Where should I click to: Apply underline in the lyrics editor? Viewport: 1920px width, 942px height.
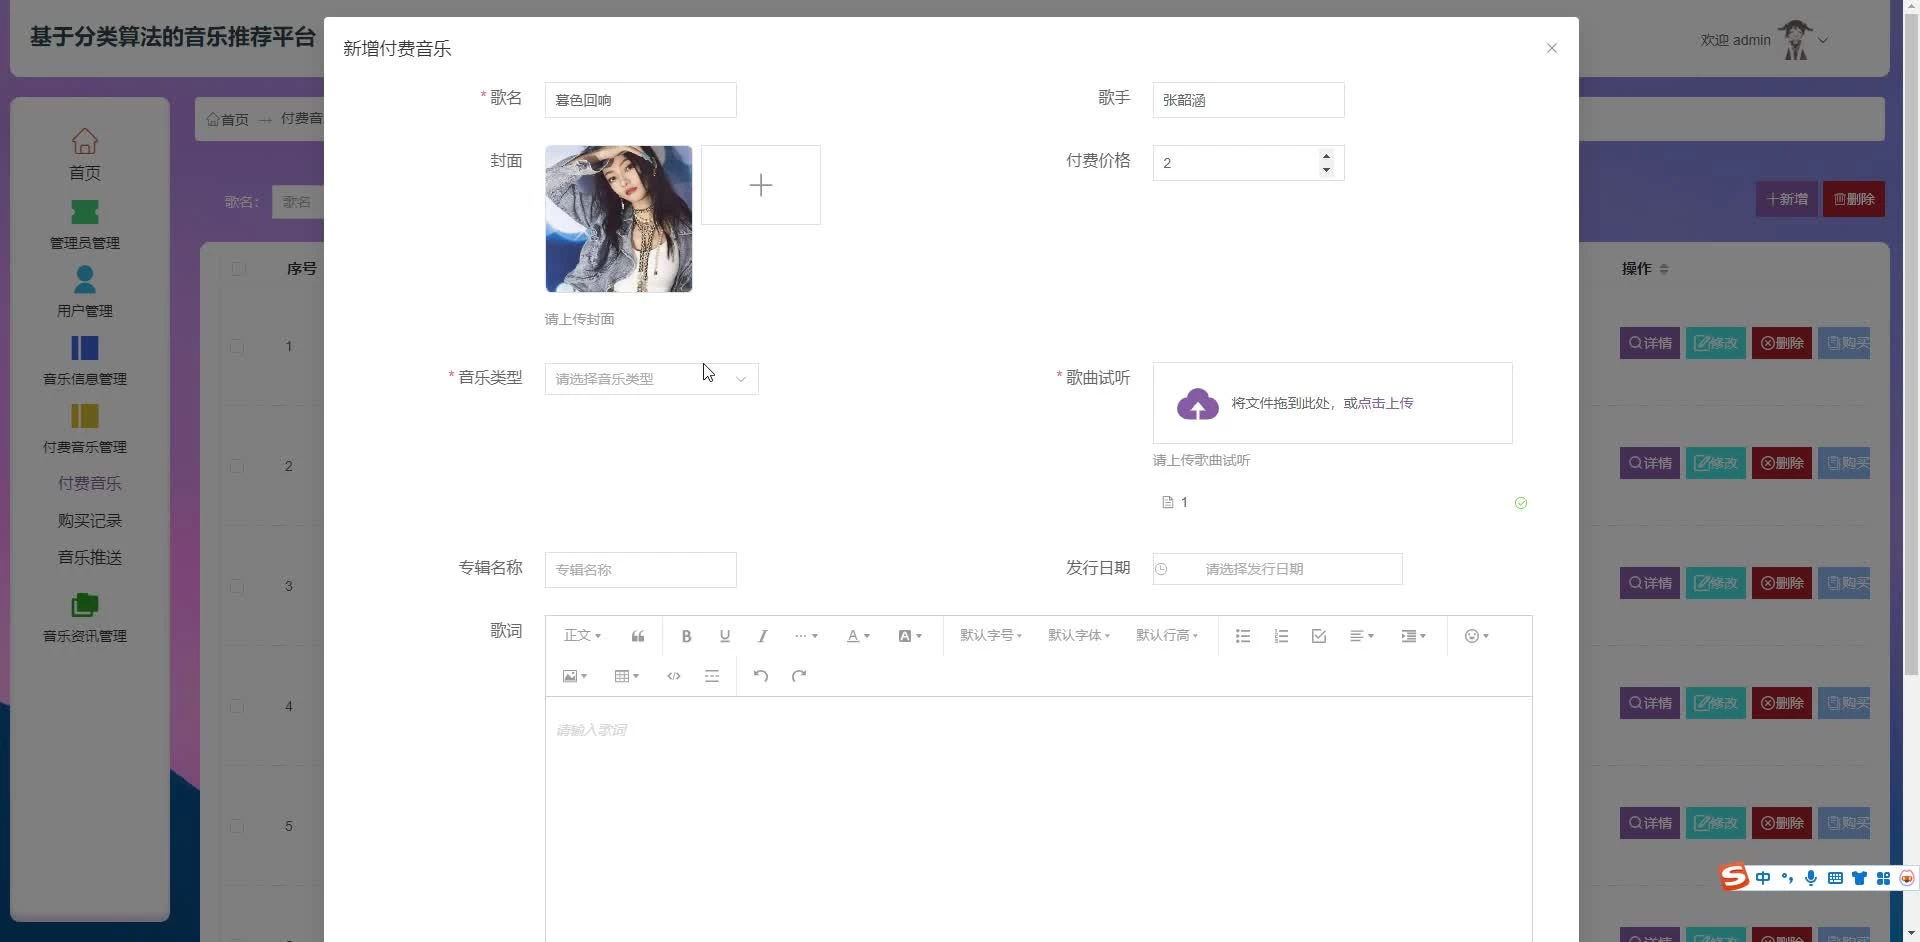click(x=725, y=636)
